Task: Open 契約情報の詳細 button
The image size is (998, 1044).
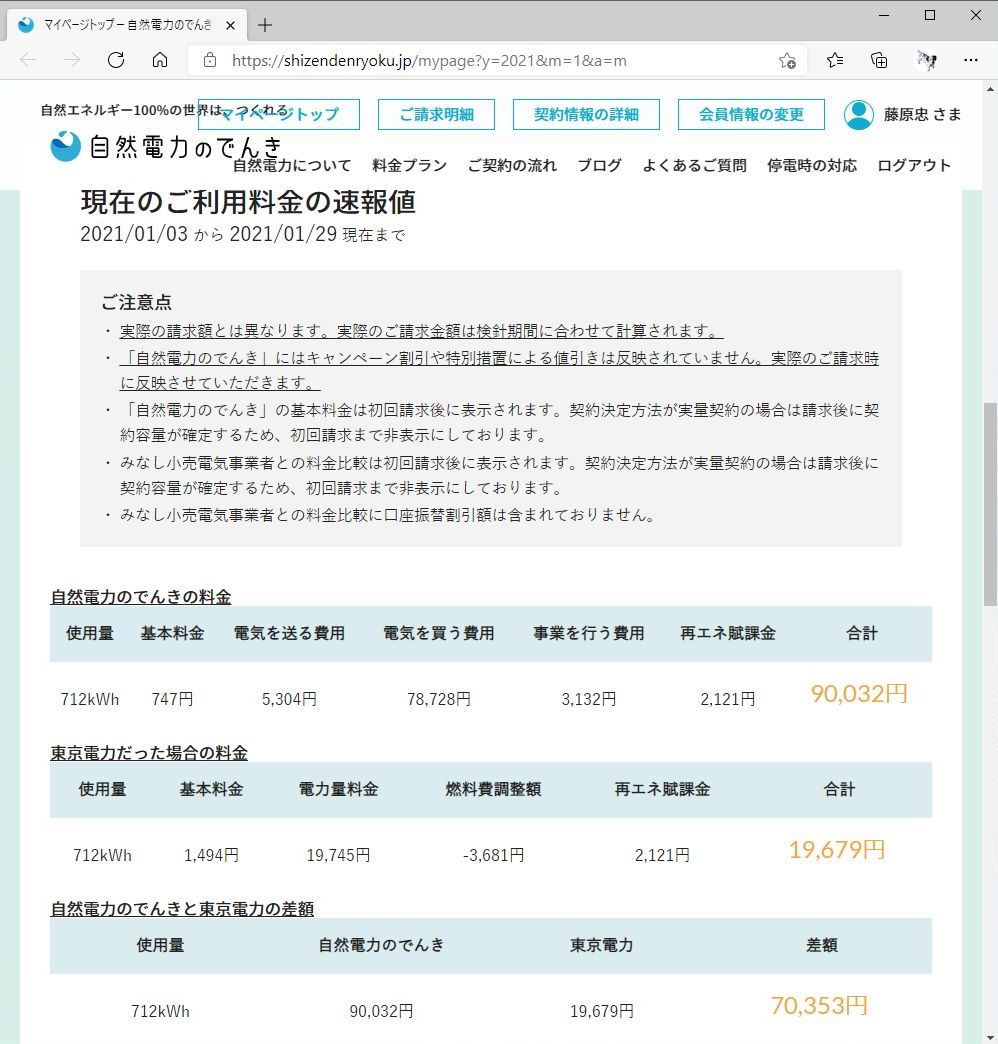Action: 586,115
